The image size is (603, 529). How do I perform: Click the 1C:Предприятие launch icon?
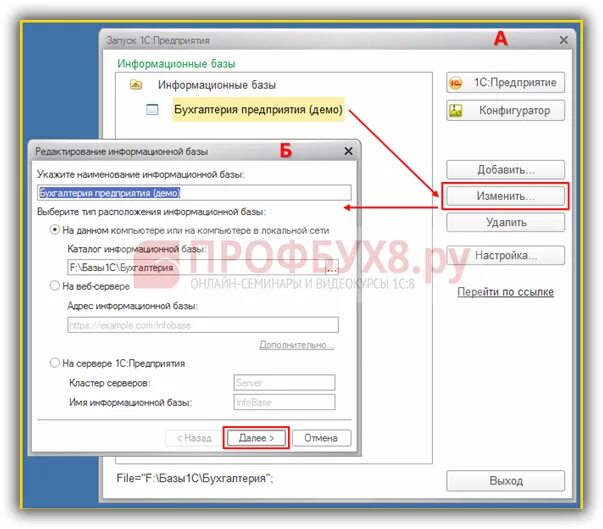pyautogui.click(x=456, y=83)
